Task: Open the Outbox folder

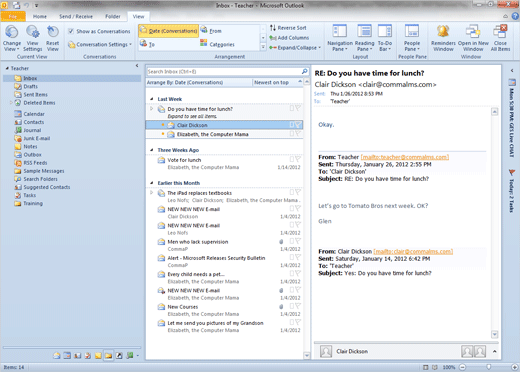Action: tap(28, 155)
